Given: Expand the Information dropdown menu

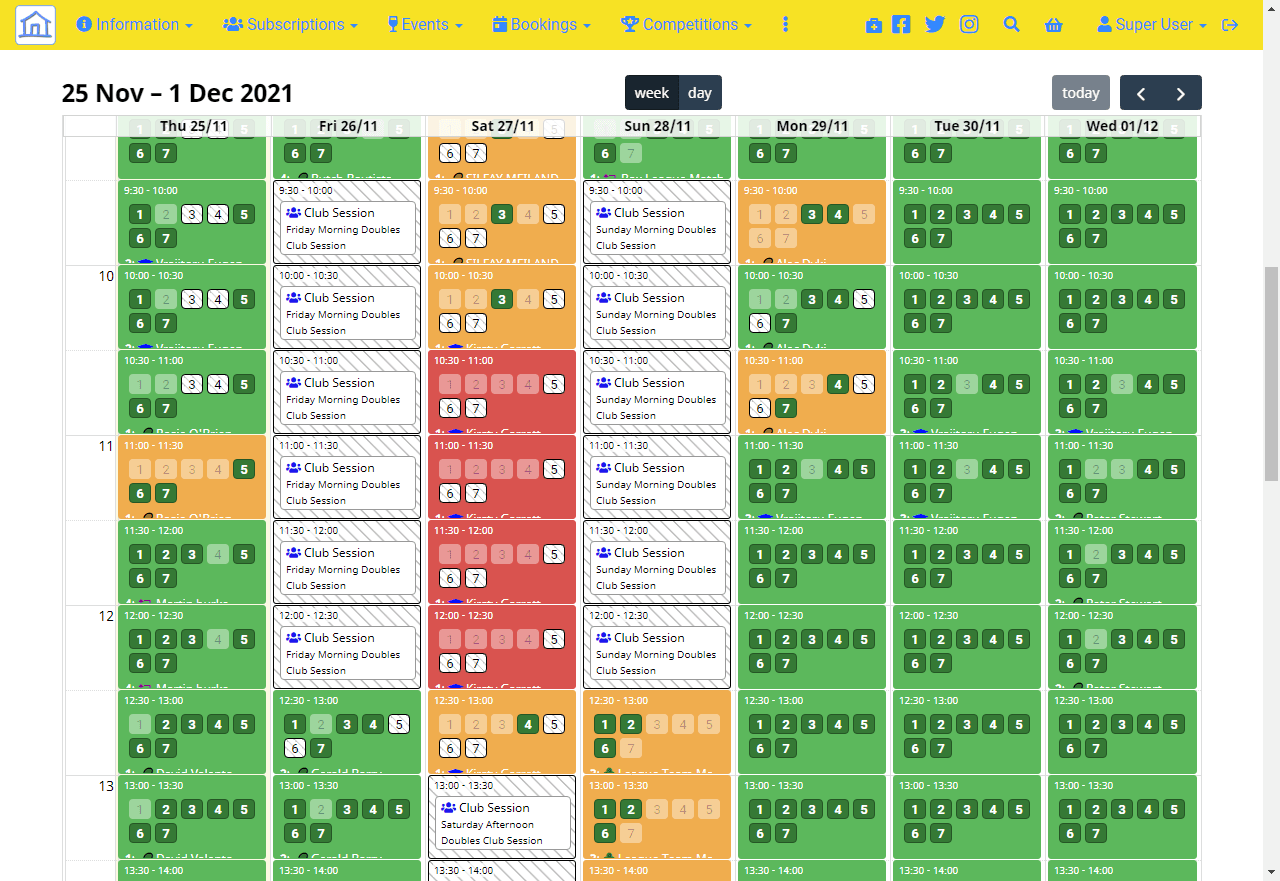Looking at the screenshot, I should coord(134,25).
